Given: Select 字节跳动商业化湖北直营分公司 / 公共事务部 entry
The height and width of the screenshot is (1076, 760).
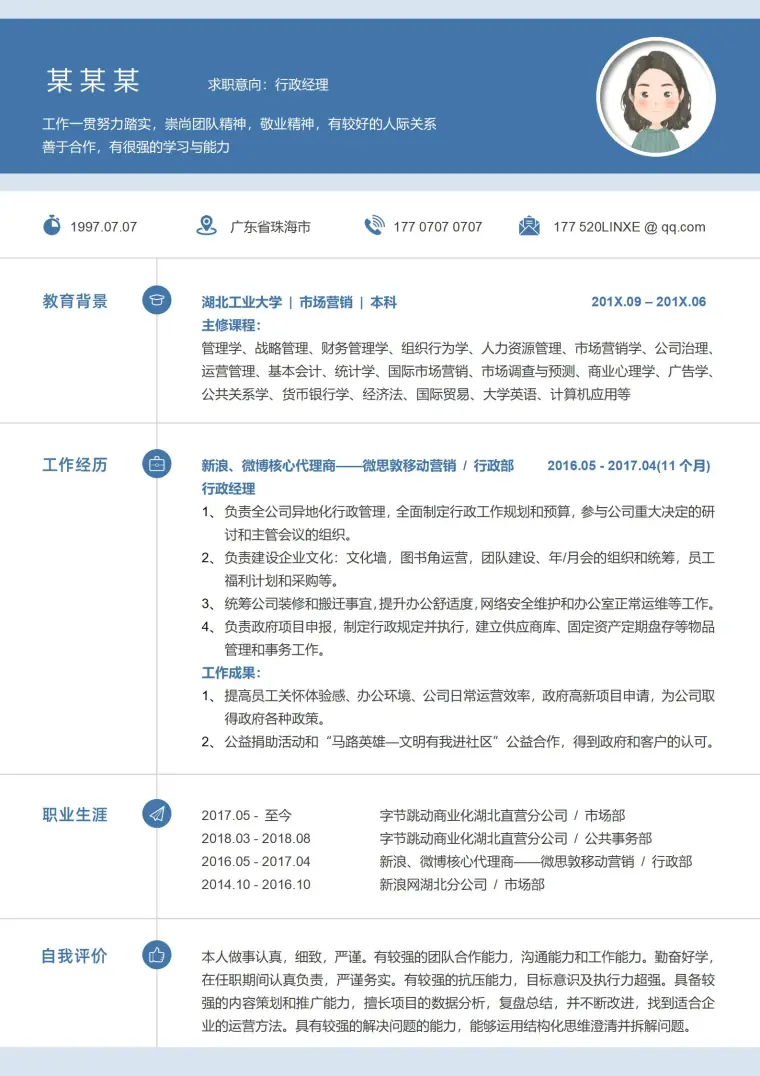Looking at the screenshot, I should point(516,838).
